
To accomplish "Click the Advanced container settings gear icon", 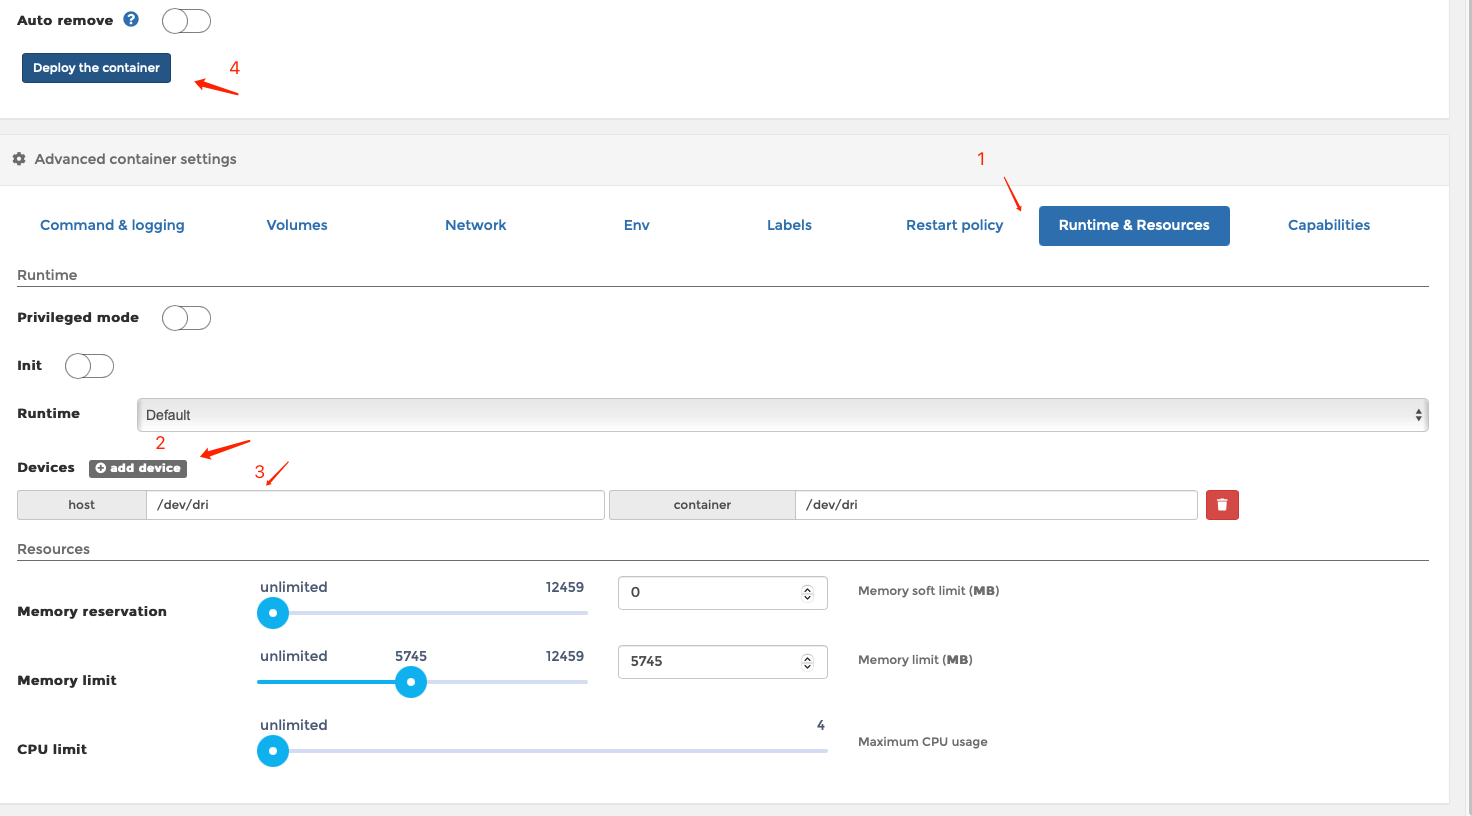I will coord(19,159).
